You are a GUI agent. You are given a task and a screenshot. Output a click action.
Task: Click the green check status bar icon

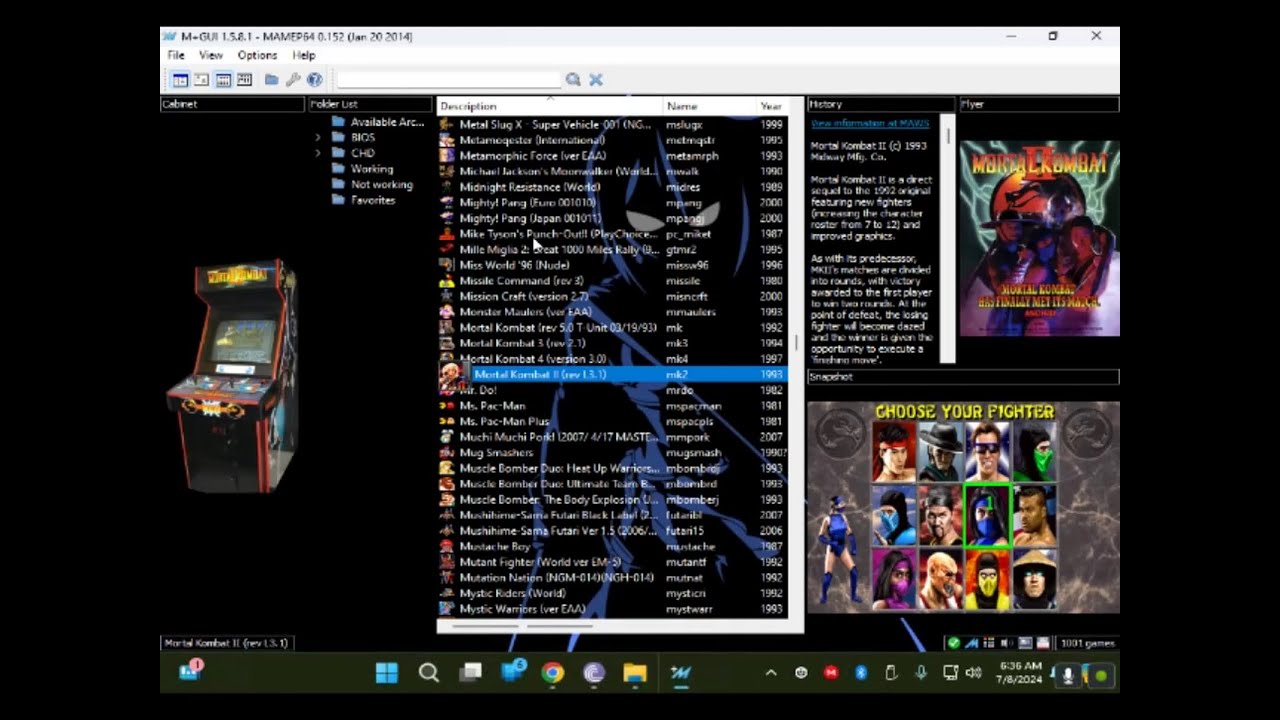tap(953, 643)
